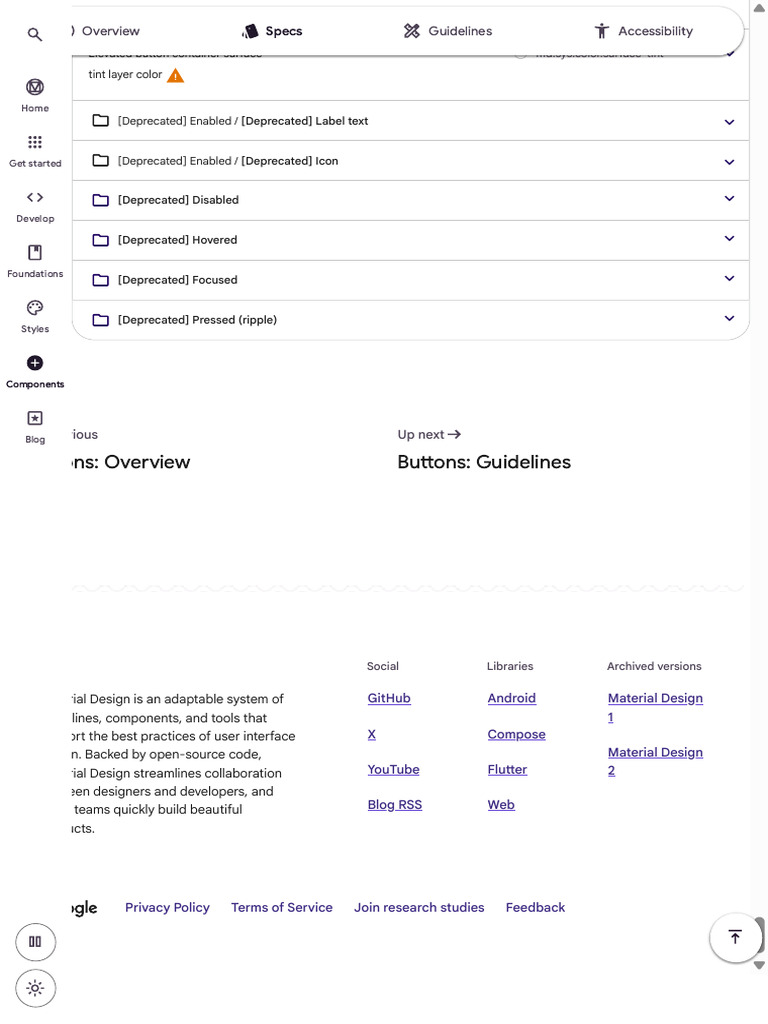
Task: Switch to the Accessibility tab
Action: [643, 31]
